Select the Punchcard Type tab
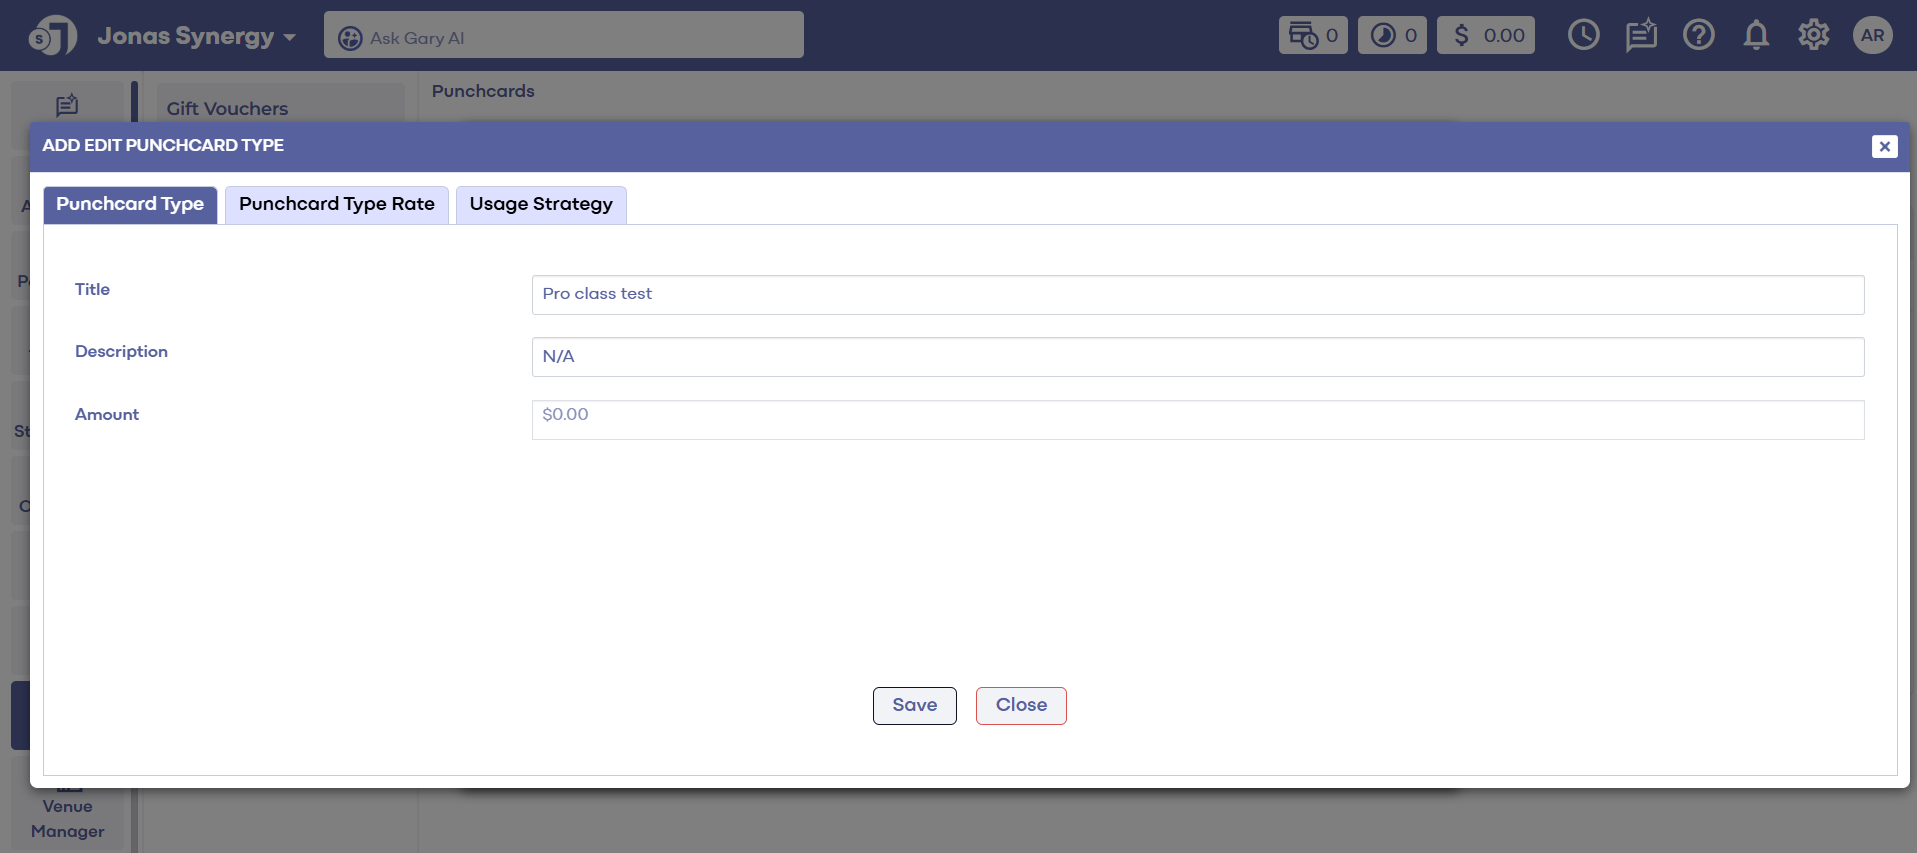Screen dimensions: 1917x853 click(x=130, y=204)
